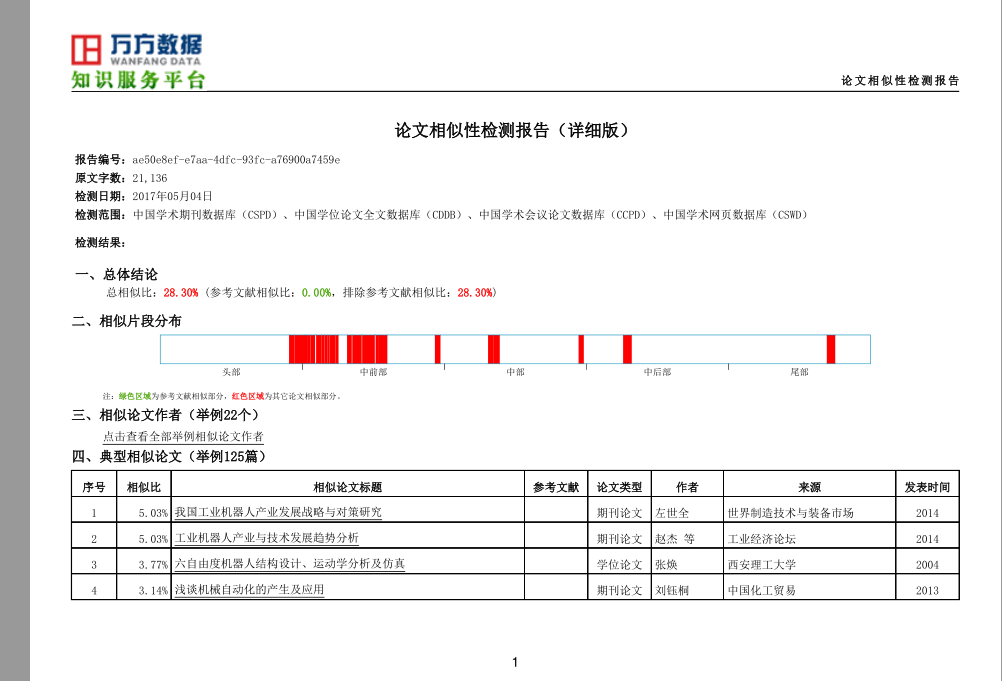
Task: Open the link to view all similar authors
Action: [x=183, y=436]
